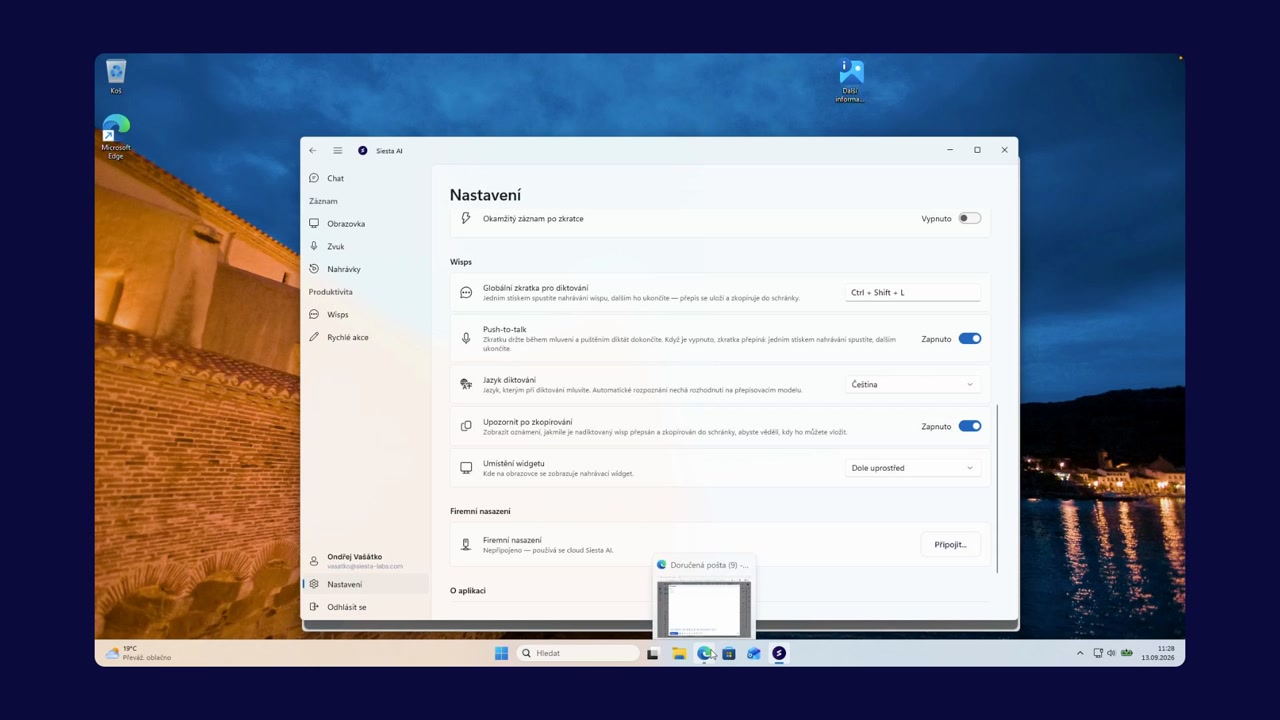
Task: Open Nahrávky recordings history icon
Action: coord(314,269)
